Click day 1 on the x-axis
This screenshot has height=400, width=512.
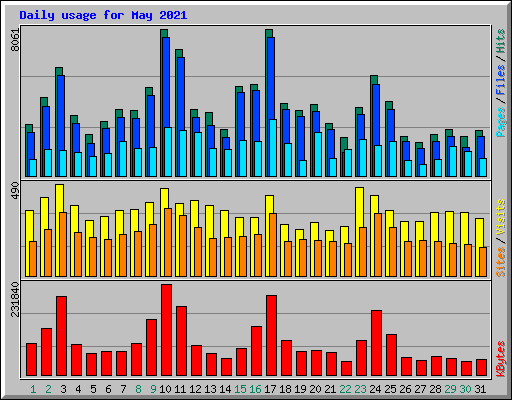[33, 389]
